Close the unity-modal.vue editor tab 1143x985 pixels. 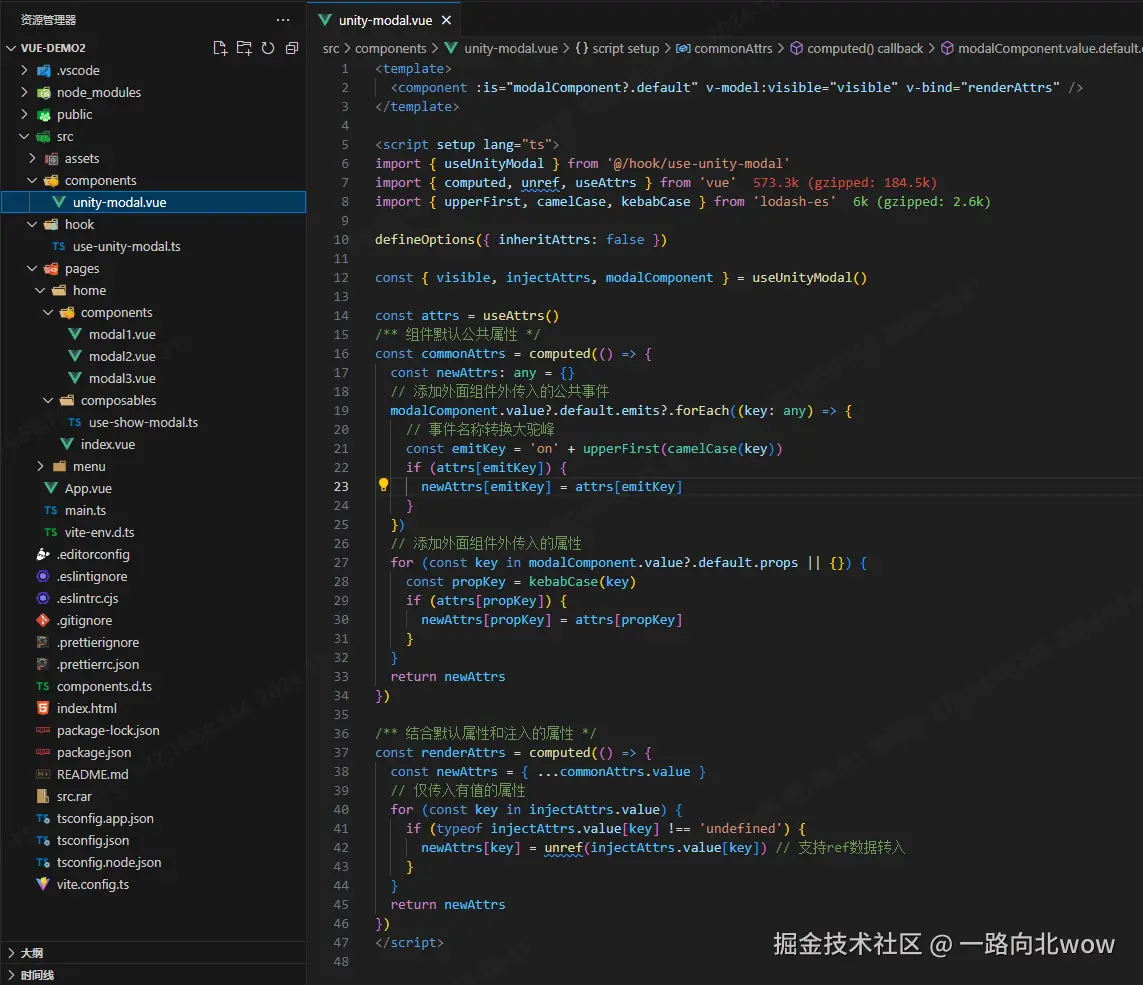click(446, 20)
